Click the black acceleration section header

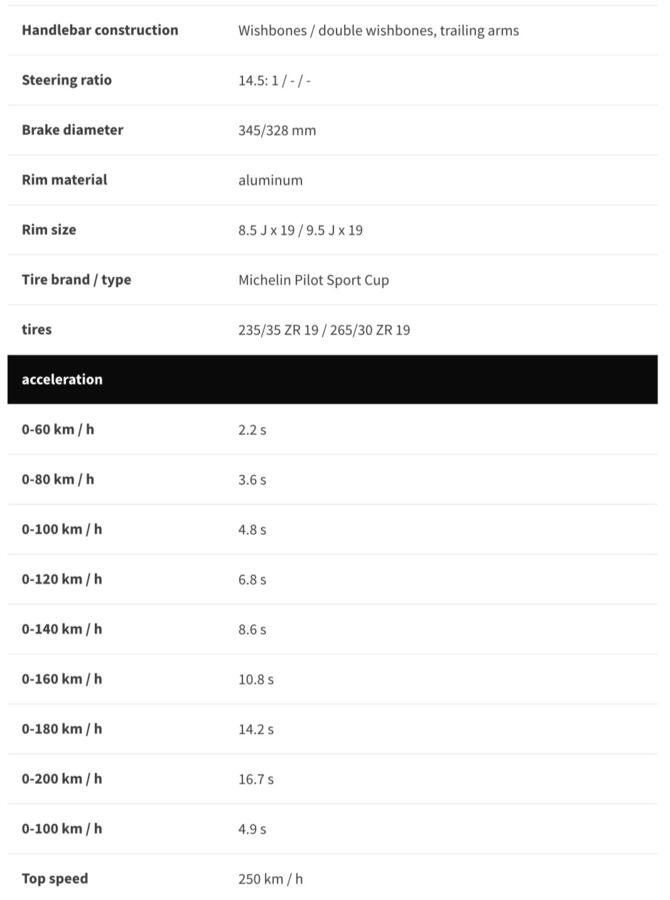[332, 380]
